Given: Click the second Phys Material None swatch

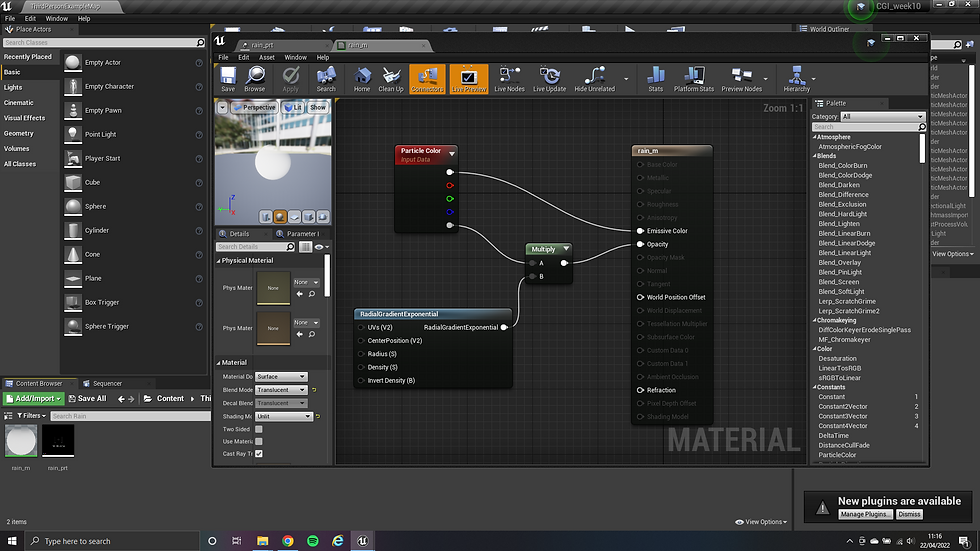Looking at the screenshot, I should (x=273, y=328).
